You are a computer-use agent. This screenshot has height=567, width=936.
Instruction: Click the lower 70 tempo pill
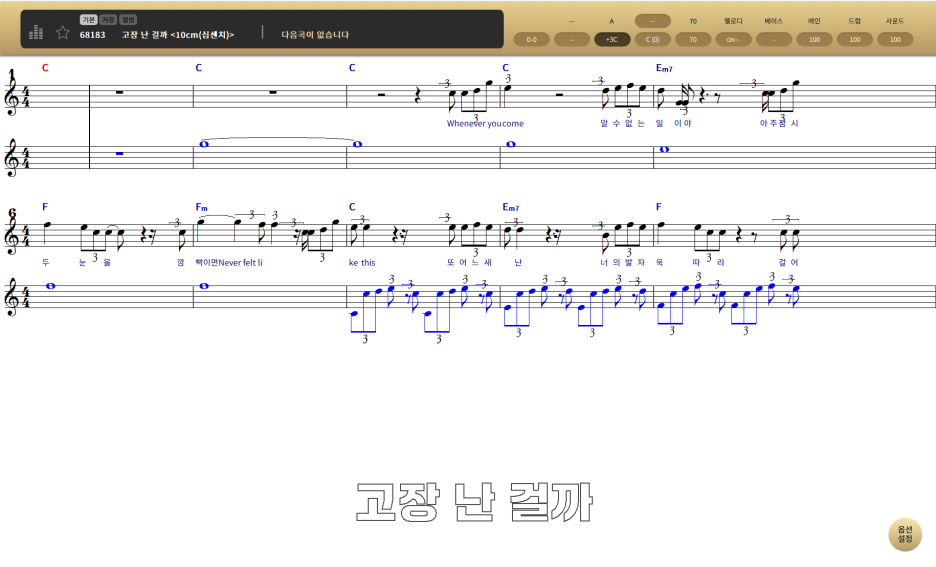pyautogui.click(x=693, y=39)
